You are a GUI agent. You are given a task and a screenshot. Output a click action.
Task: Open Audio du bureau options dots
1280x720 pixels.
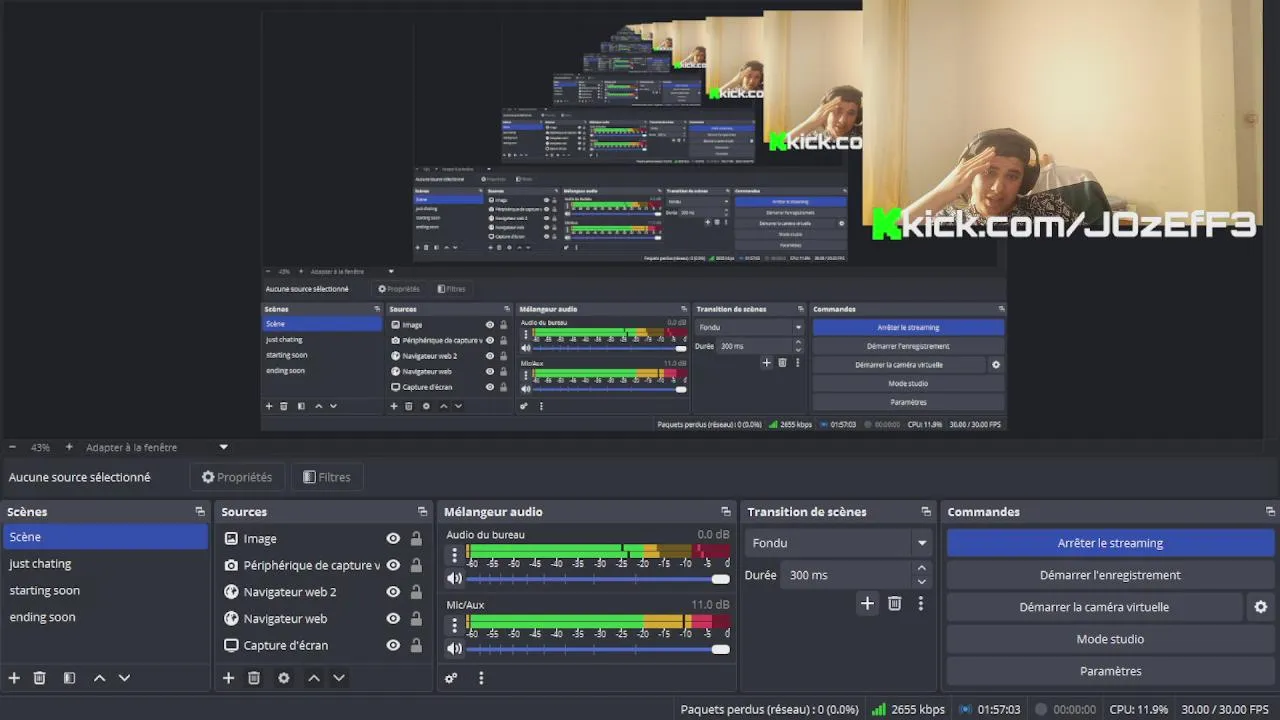click(x=454, y=554)
